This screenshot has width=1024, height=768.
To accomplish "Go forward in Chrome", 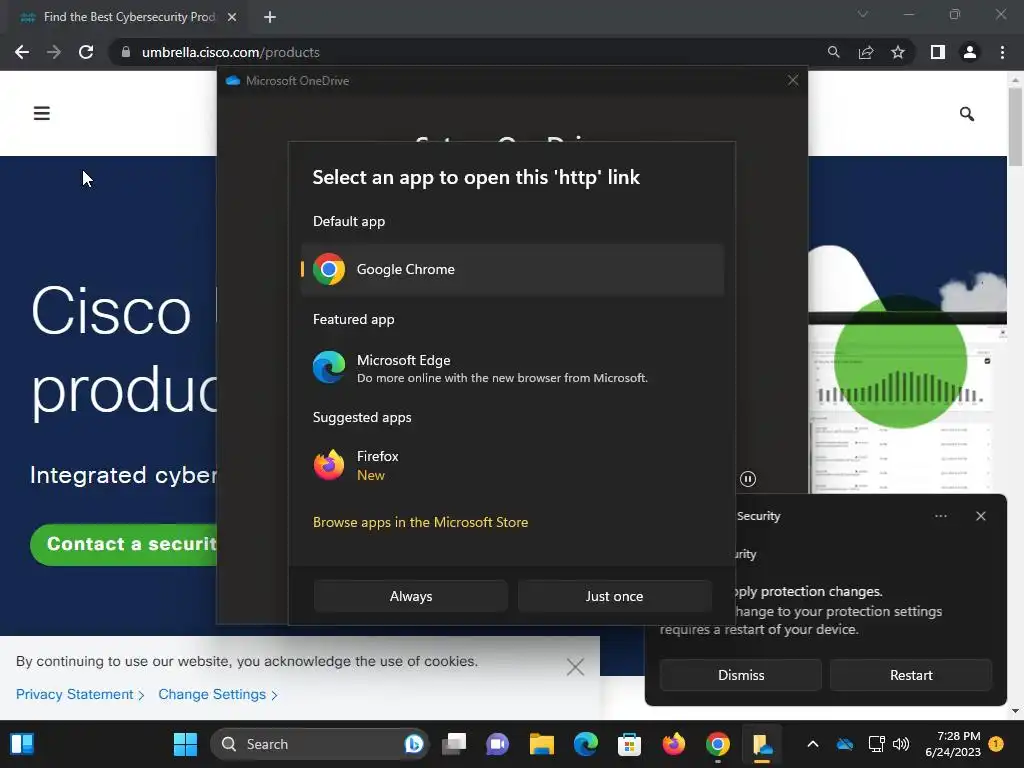I will pyautogui.click(x=54, y=52).
